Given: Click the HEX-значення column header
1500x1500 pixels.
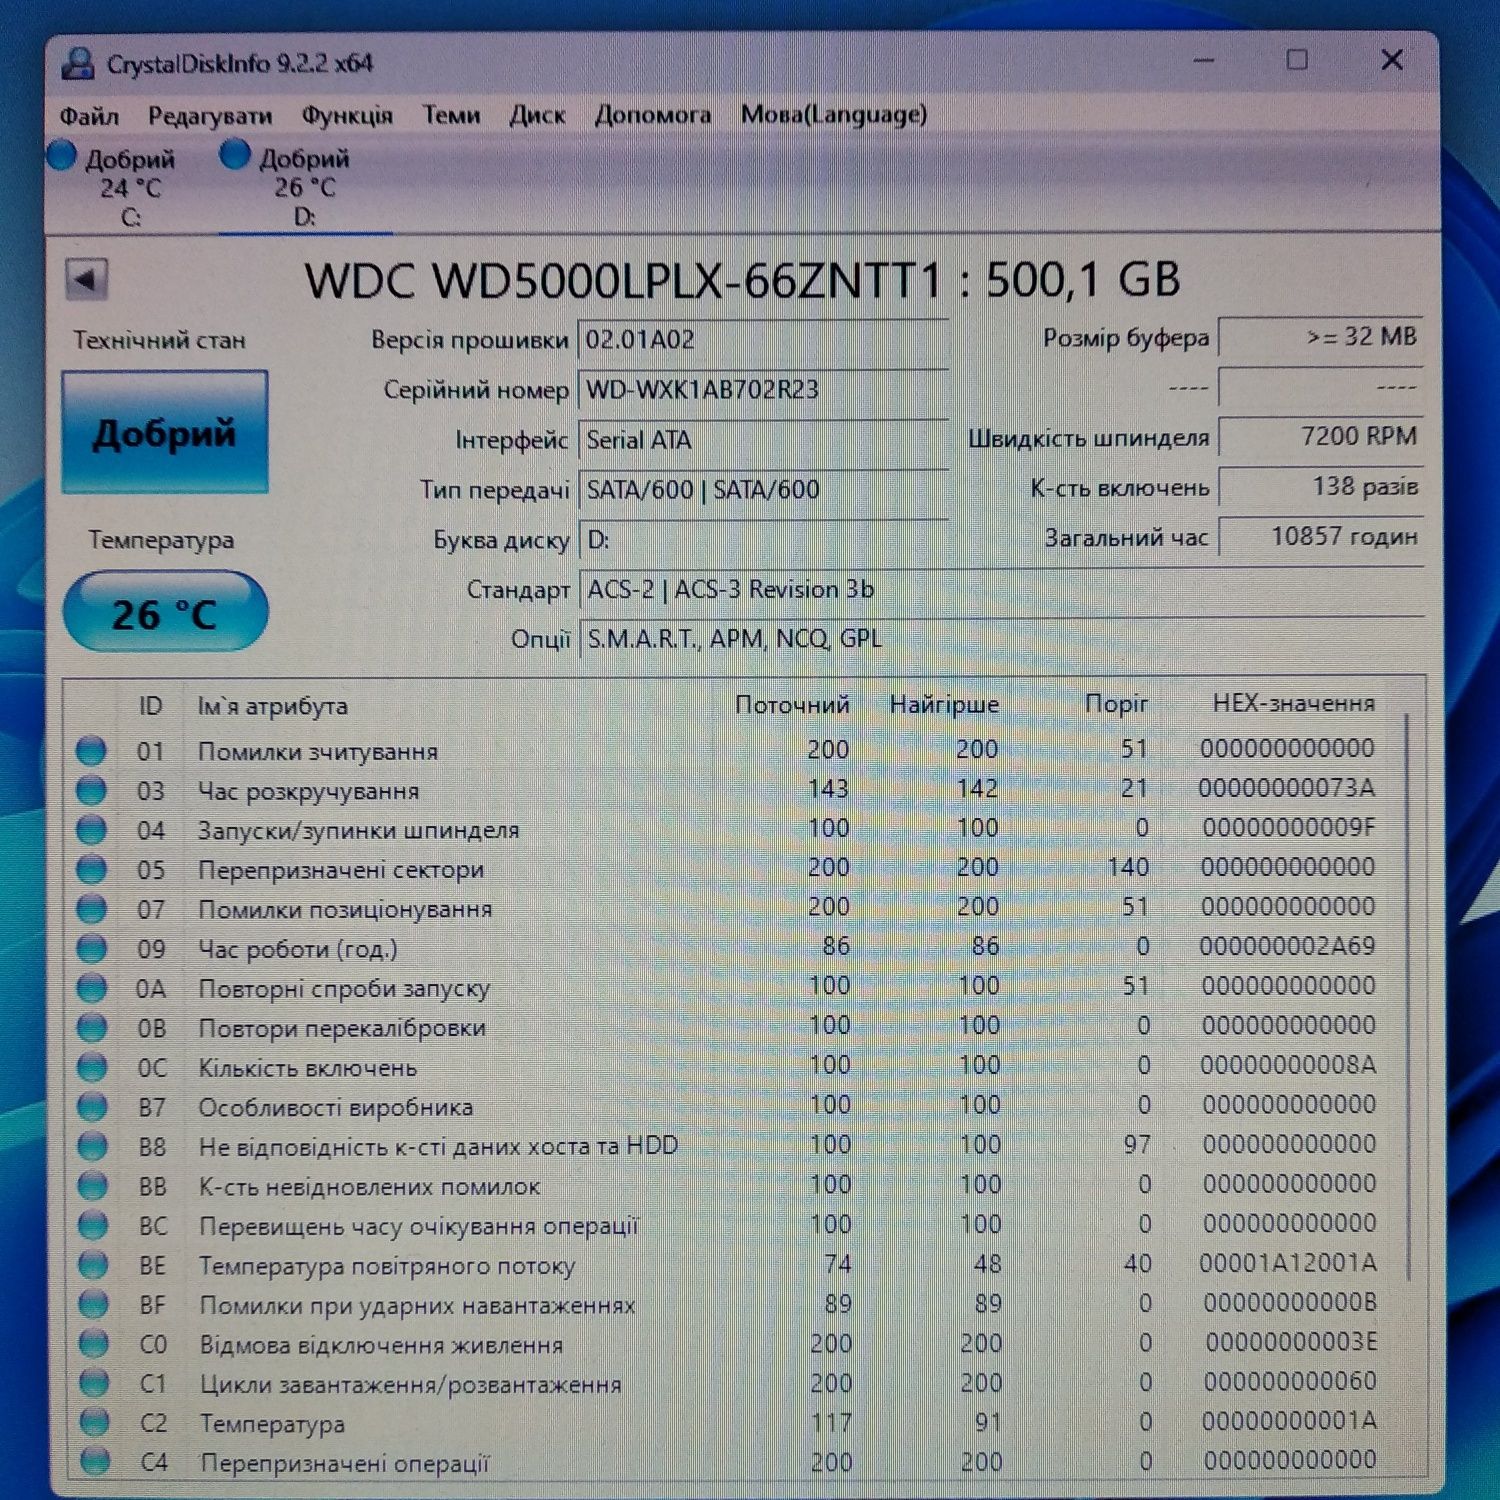Looking at the screenshot, I should tap(1293, 703).
